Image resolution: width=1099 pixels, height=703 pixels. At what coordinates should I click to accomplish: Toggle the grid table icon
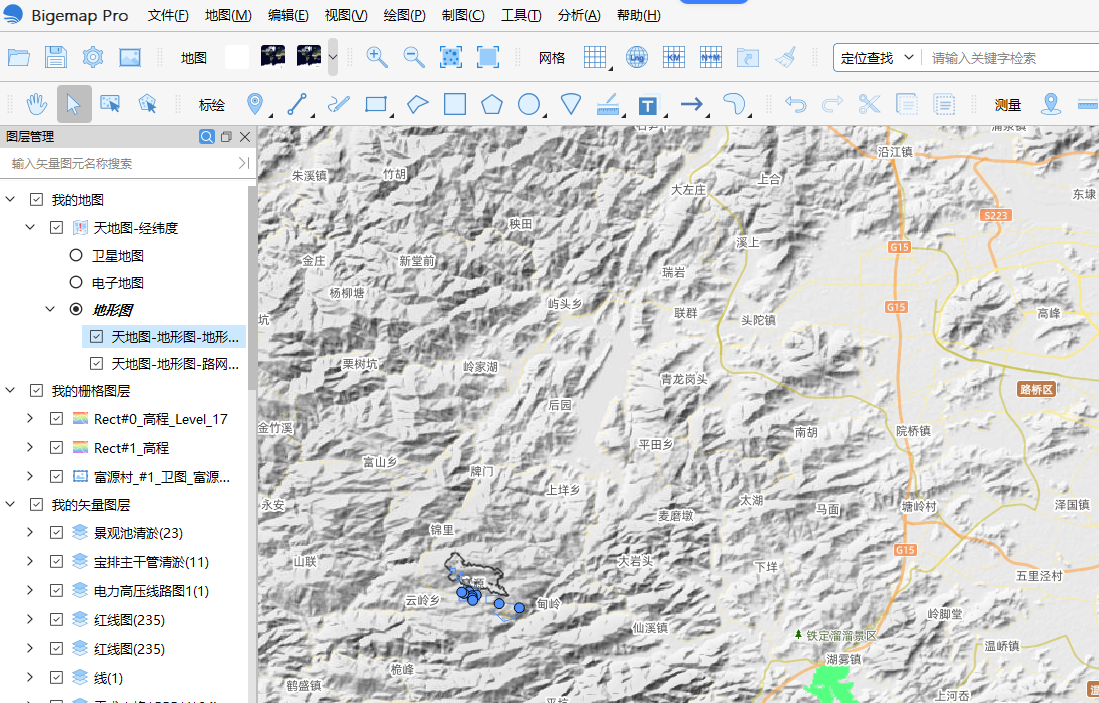(x=595, y=57)
